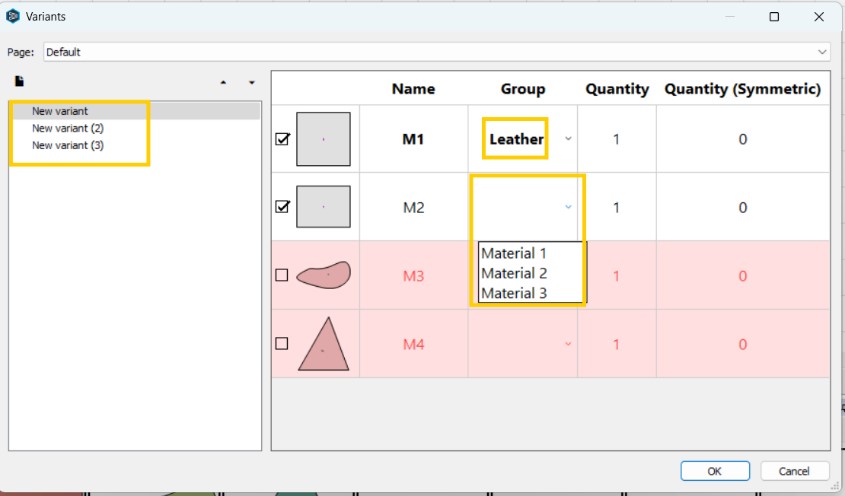Click the Group column header
845x496 pixels.
(x=523, y=89)
